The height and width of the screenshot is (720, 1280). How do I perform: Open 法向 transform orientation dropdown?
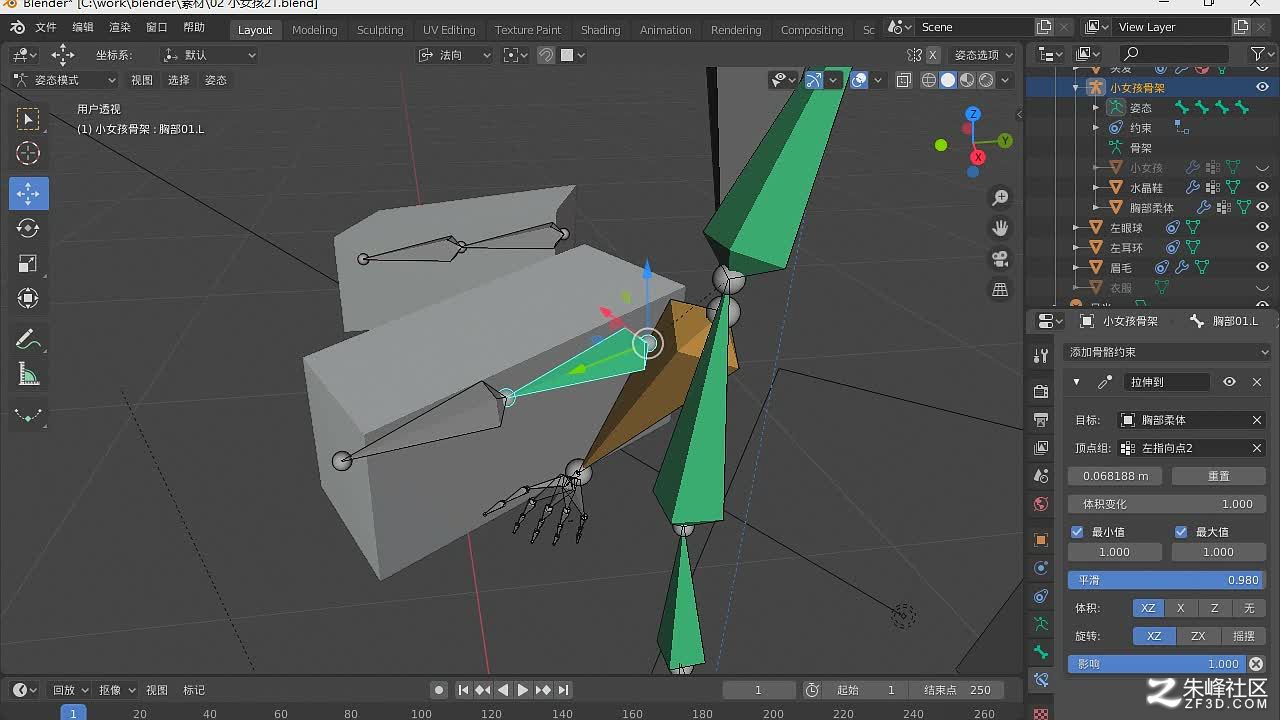pos(455,55)
